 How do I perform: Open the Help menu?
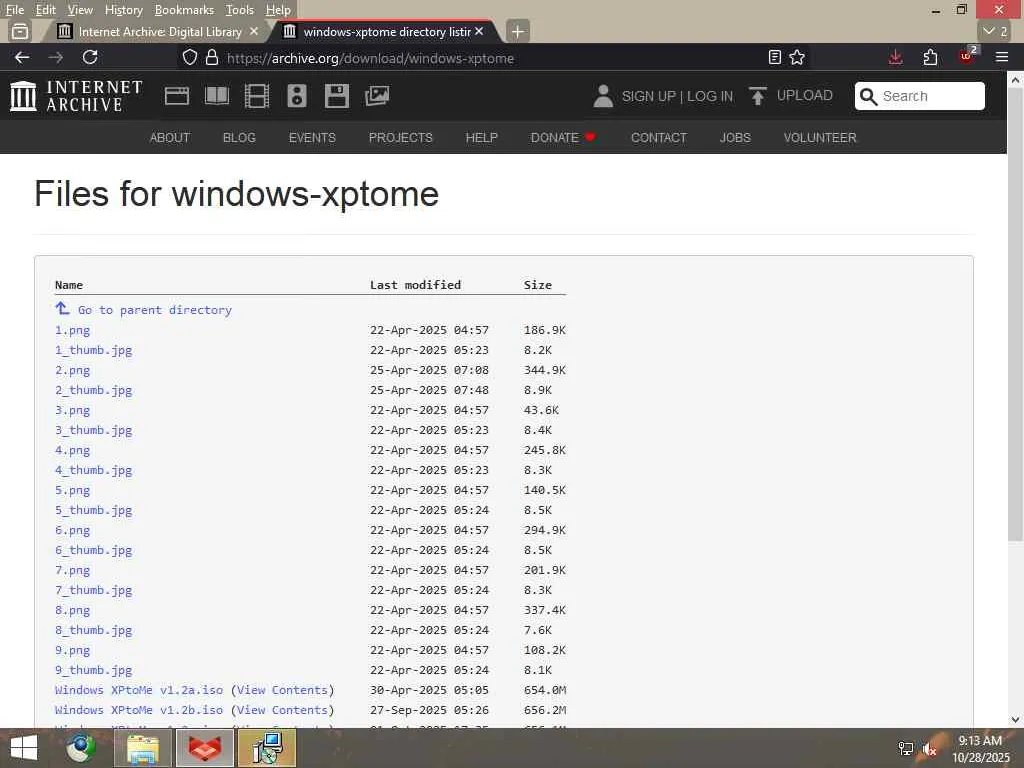(278, 10)
